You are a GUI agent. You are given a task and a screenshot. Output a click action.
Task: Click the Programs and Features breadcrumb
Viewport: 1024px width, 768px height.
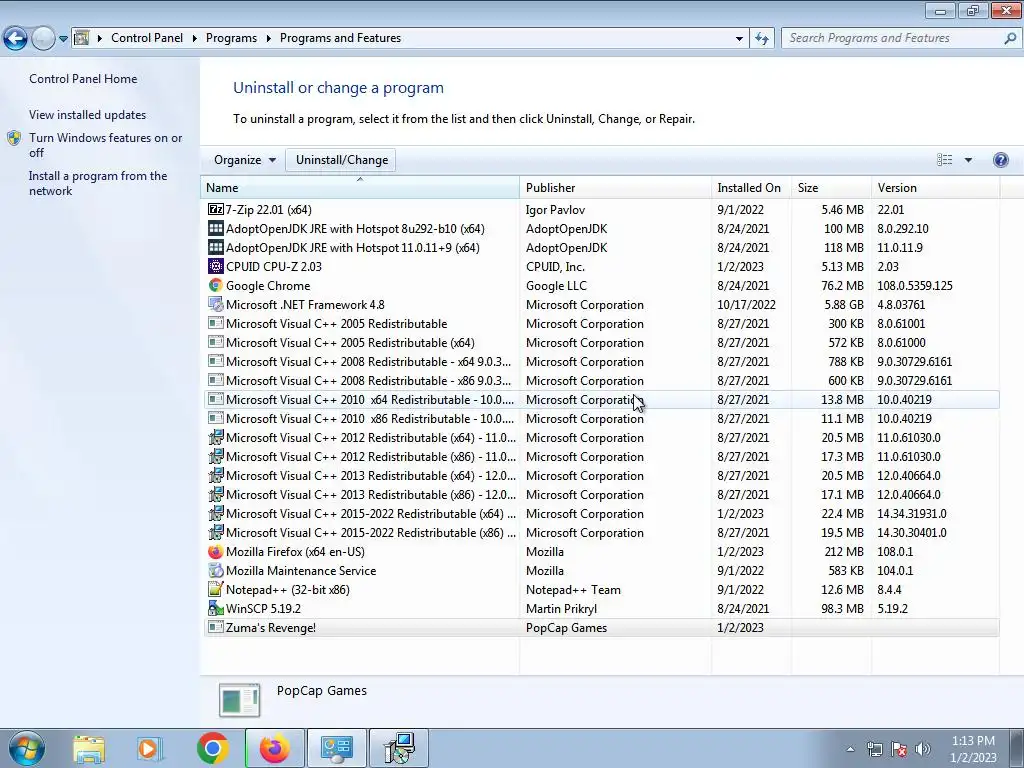[x=340, y=38]
